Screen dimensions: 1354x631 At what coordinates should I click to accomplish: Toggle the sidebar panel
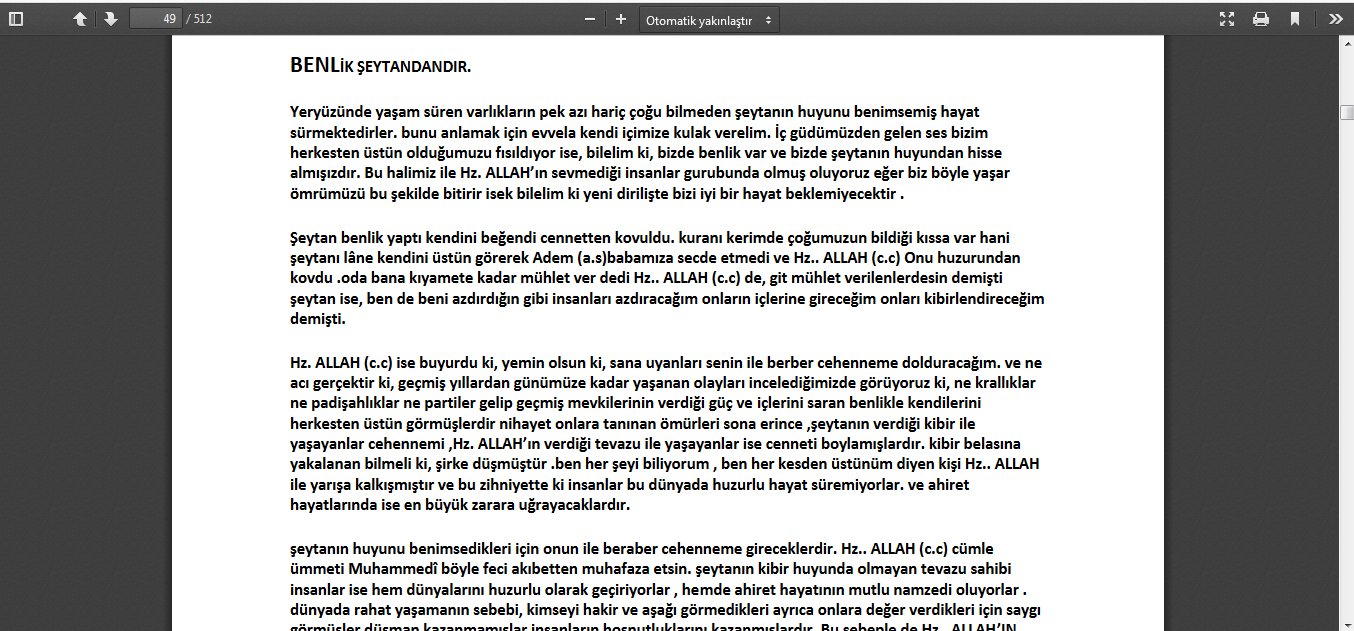coord(15,19)
